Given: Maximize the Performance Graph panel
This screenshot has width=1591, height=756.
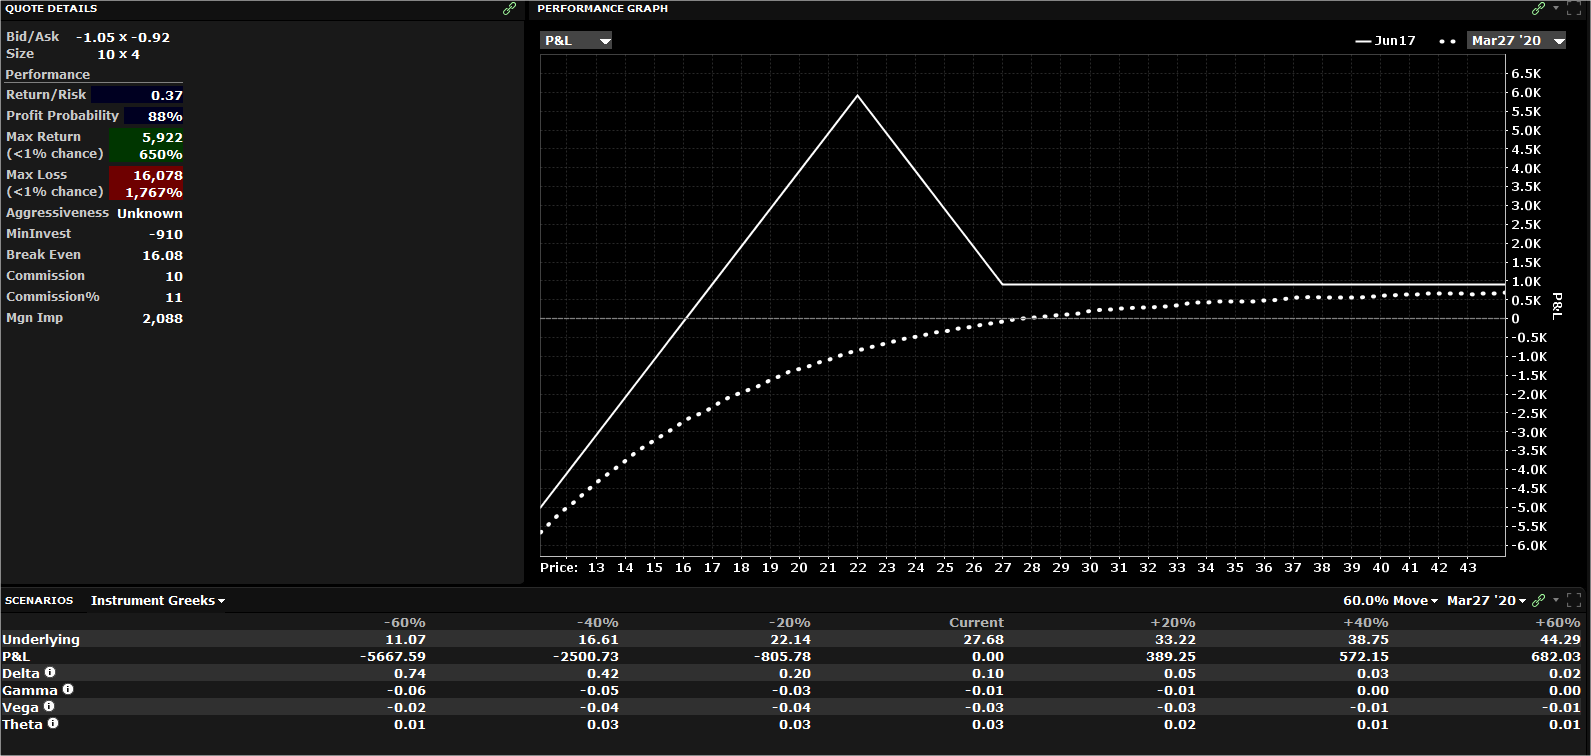Looking at the screenshot, I should 1574,9.
